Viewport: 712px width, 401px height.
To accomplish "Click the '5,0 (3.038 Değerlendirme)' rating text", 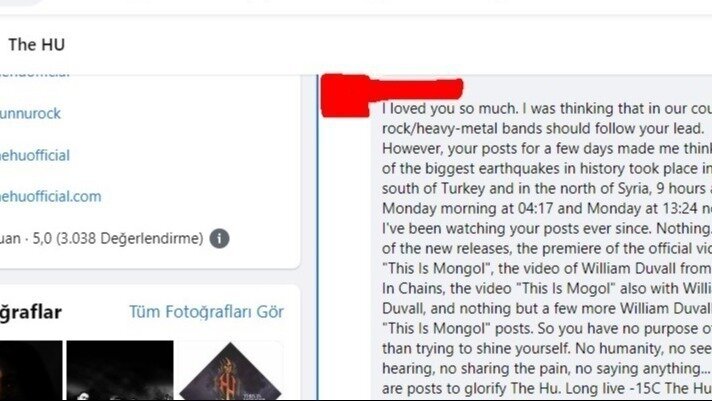I will tap(118, 238).
